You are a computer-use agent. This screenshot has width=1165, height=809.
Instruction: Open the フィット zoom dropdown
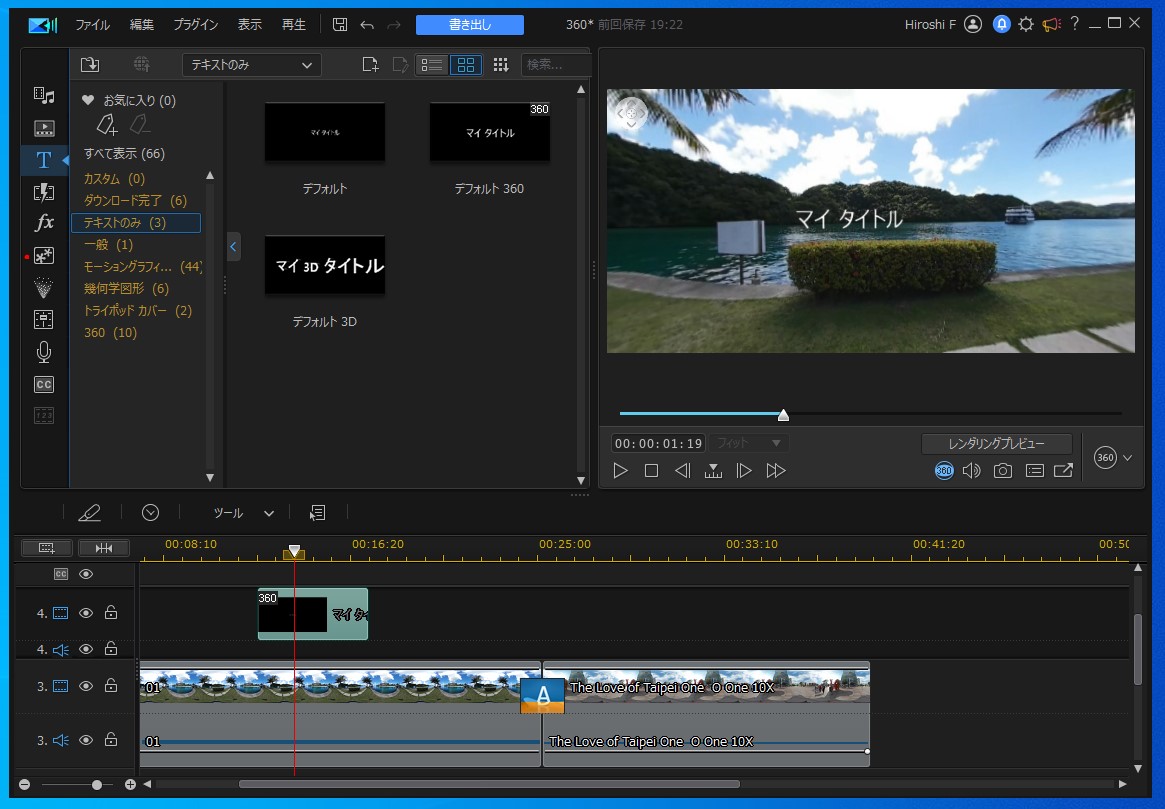click(x=748, y=443)
